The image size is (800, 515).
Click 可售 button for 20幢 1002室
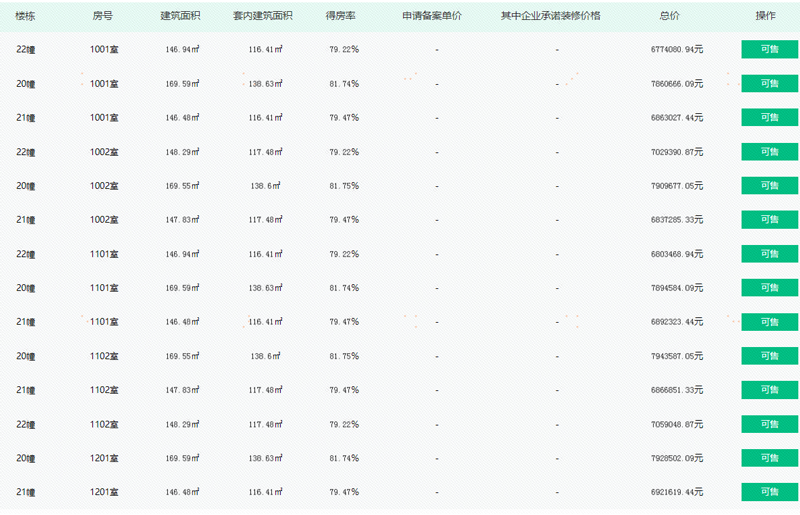click(770, 186)
